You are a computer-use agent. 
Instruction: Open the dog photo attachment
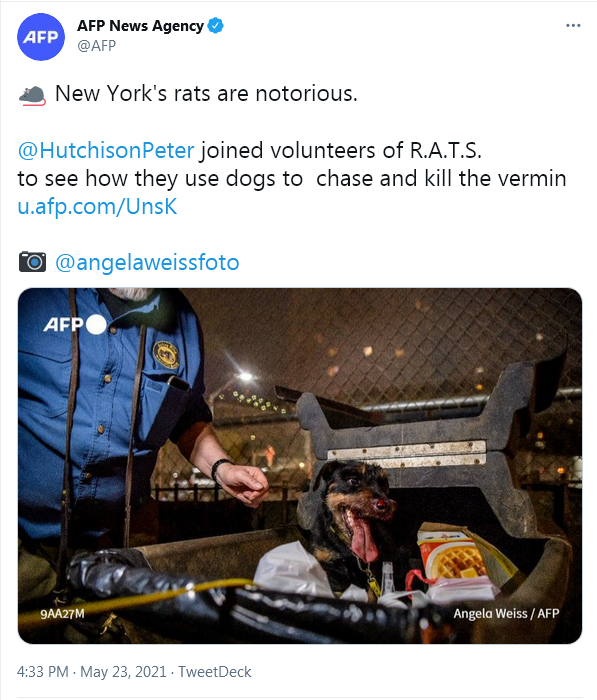[300, 466]
